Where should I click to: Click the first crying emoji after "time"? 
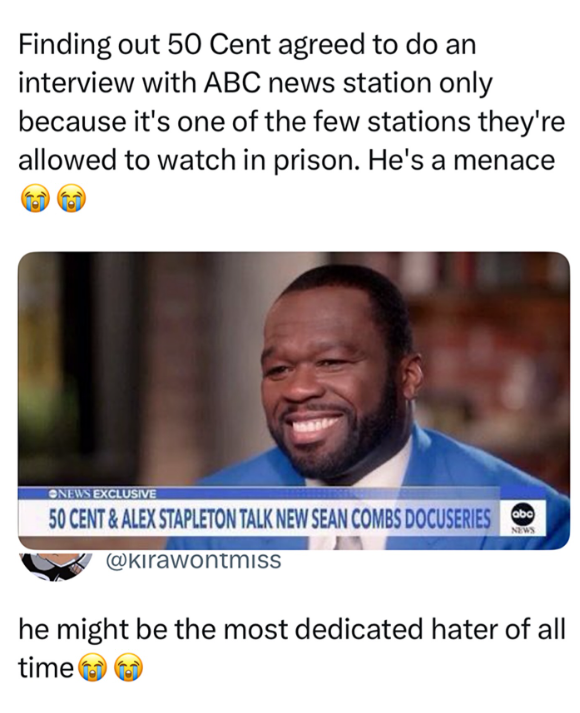(93, 668)
